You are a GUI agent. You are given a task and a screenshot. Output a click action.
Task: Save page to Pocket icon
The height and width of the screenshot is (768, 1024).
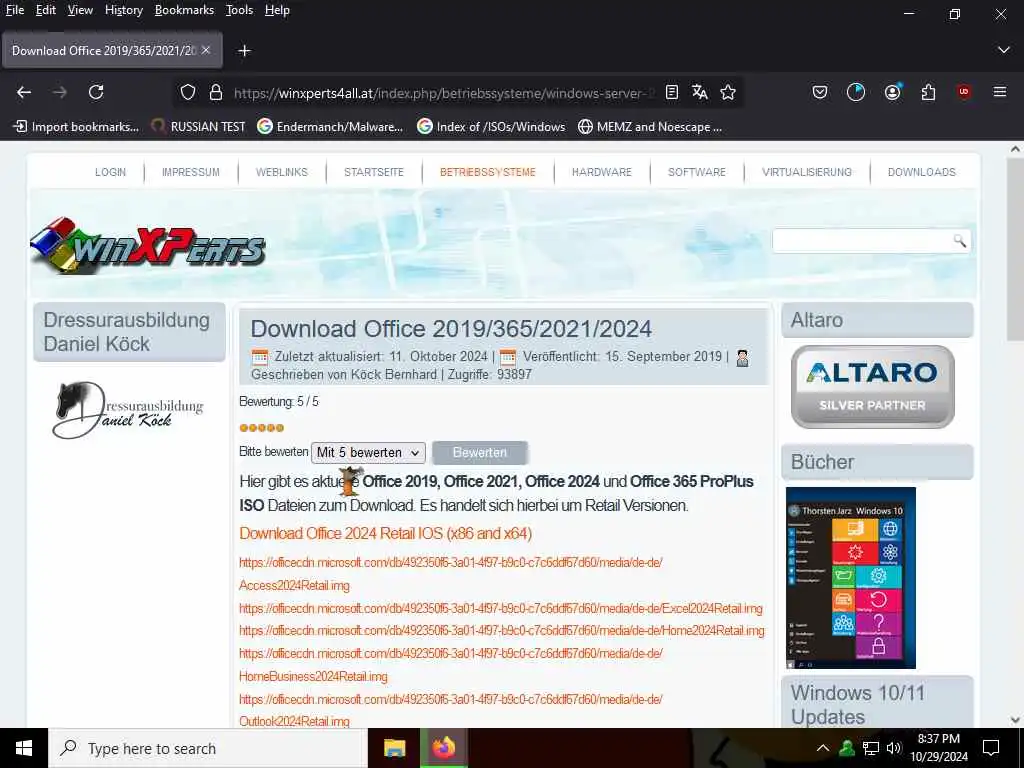point(820,93)
